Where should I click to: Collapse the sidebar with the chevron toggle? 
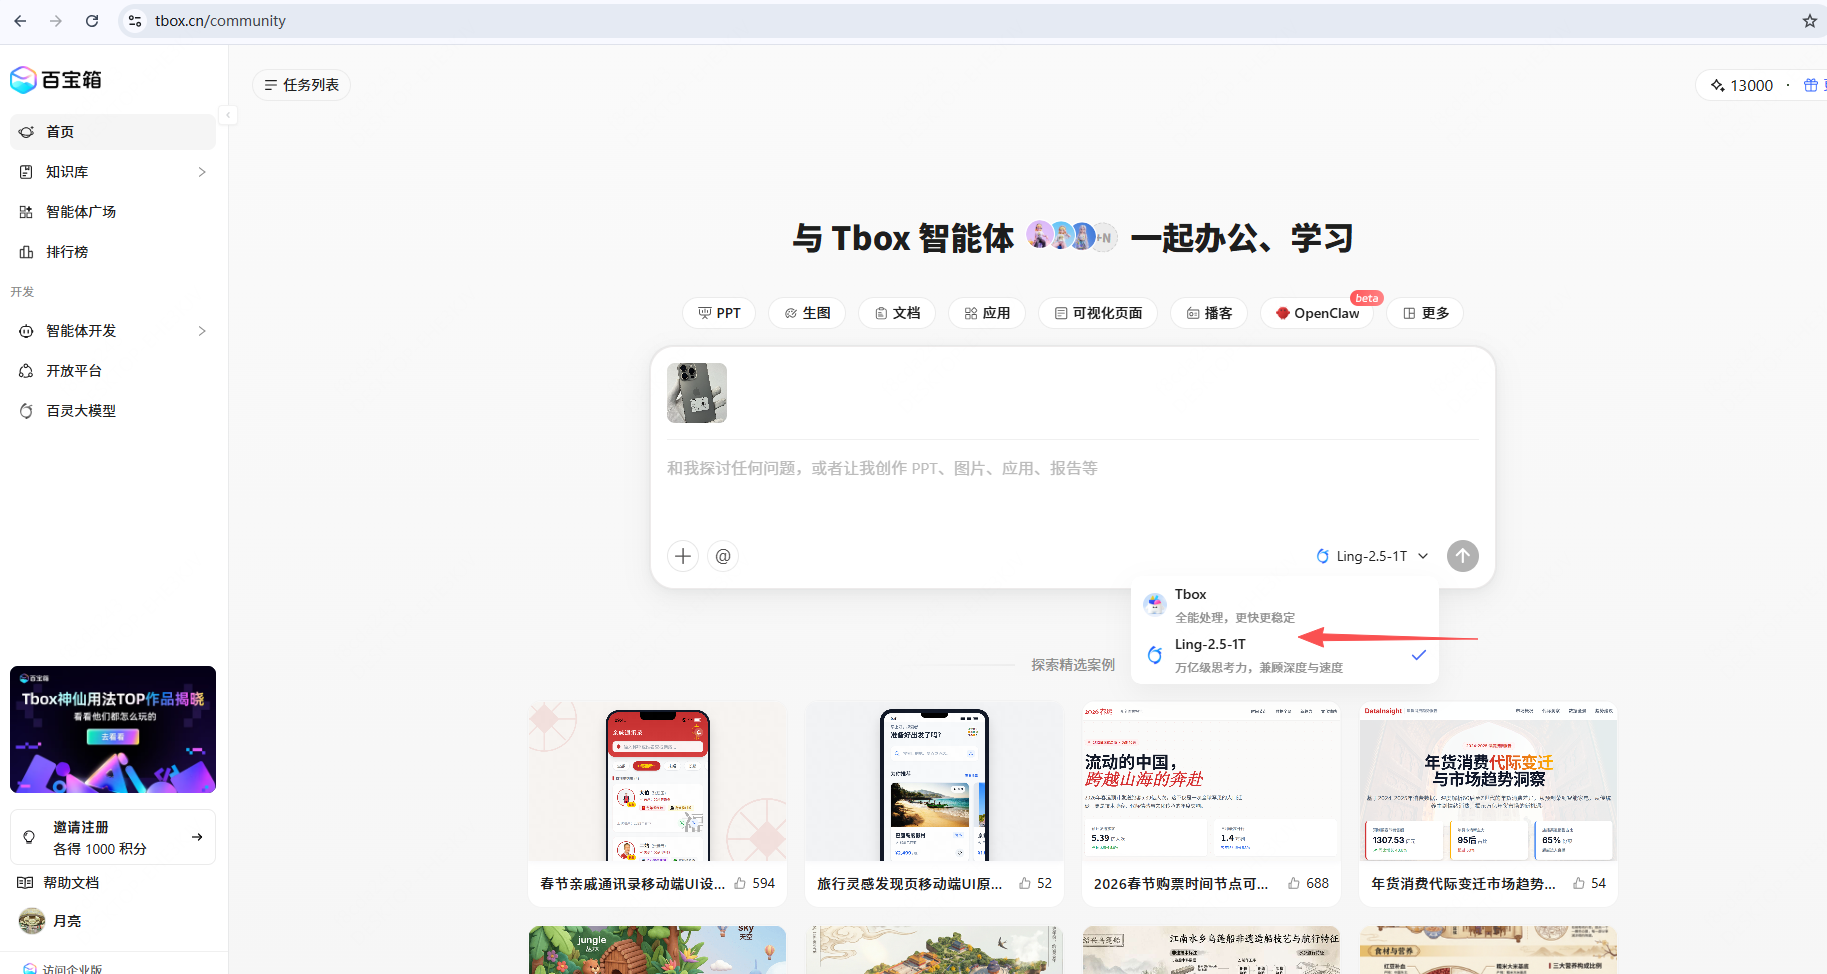[228, 115]
